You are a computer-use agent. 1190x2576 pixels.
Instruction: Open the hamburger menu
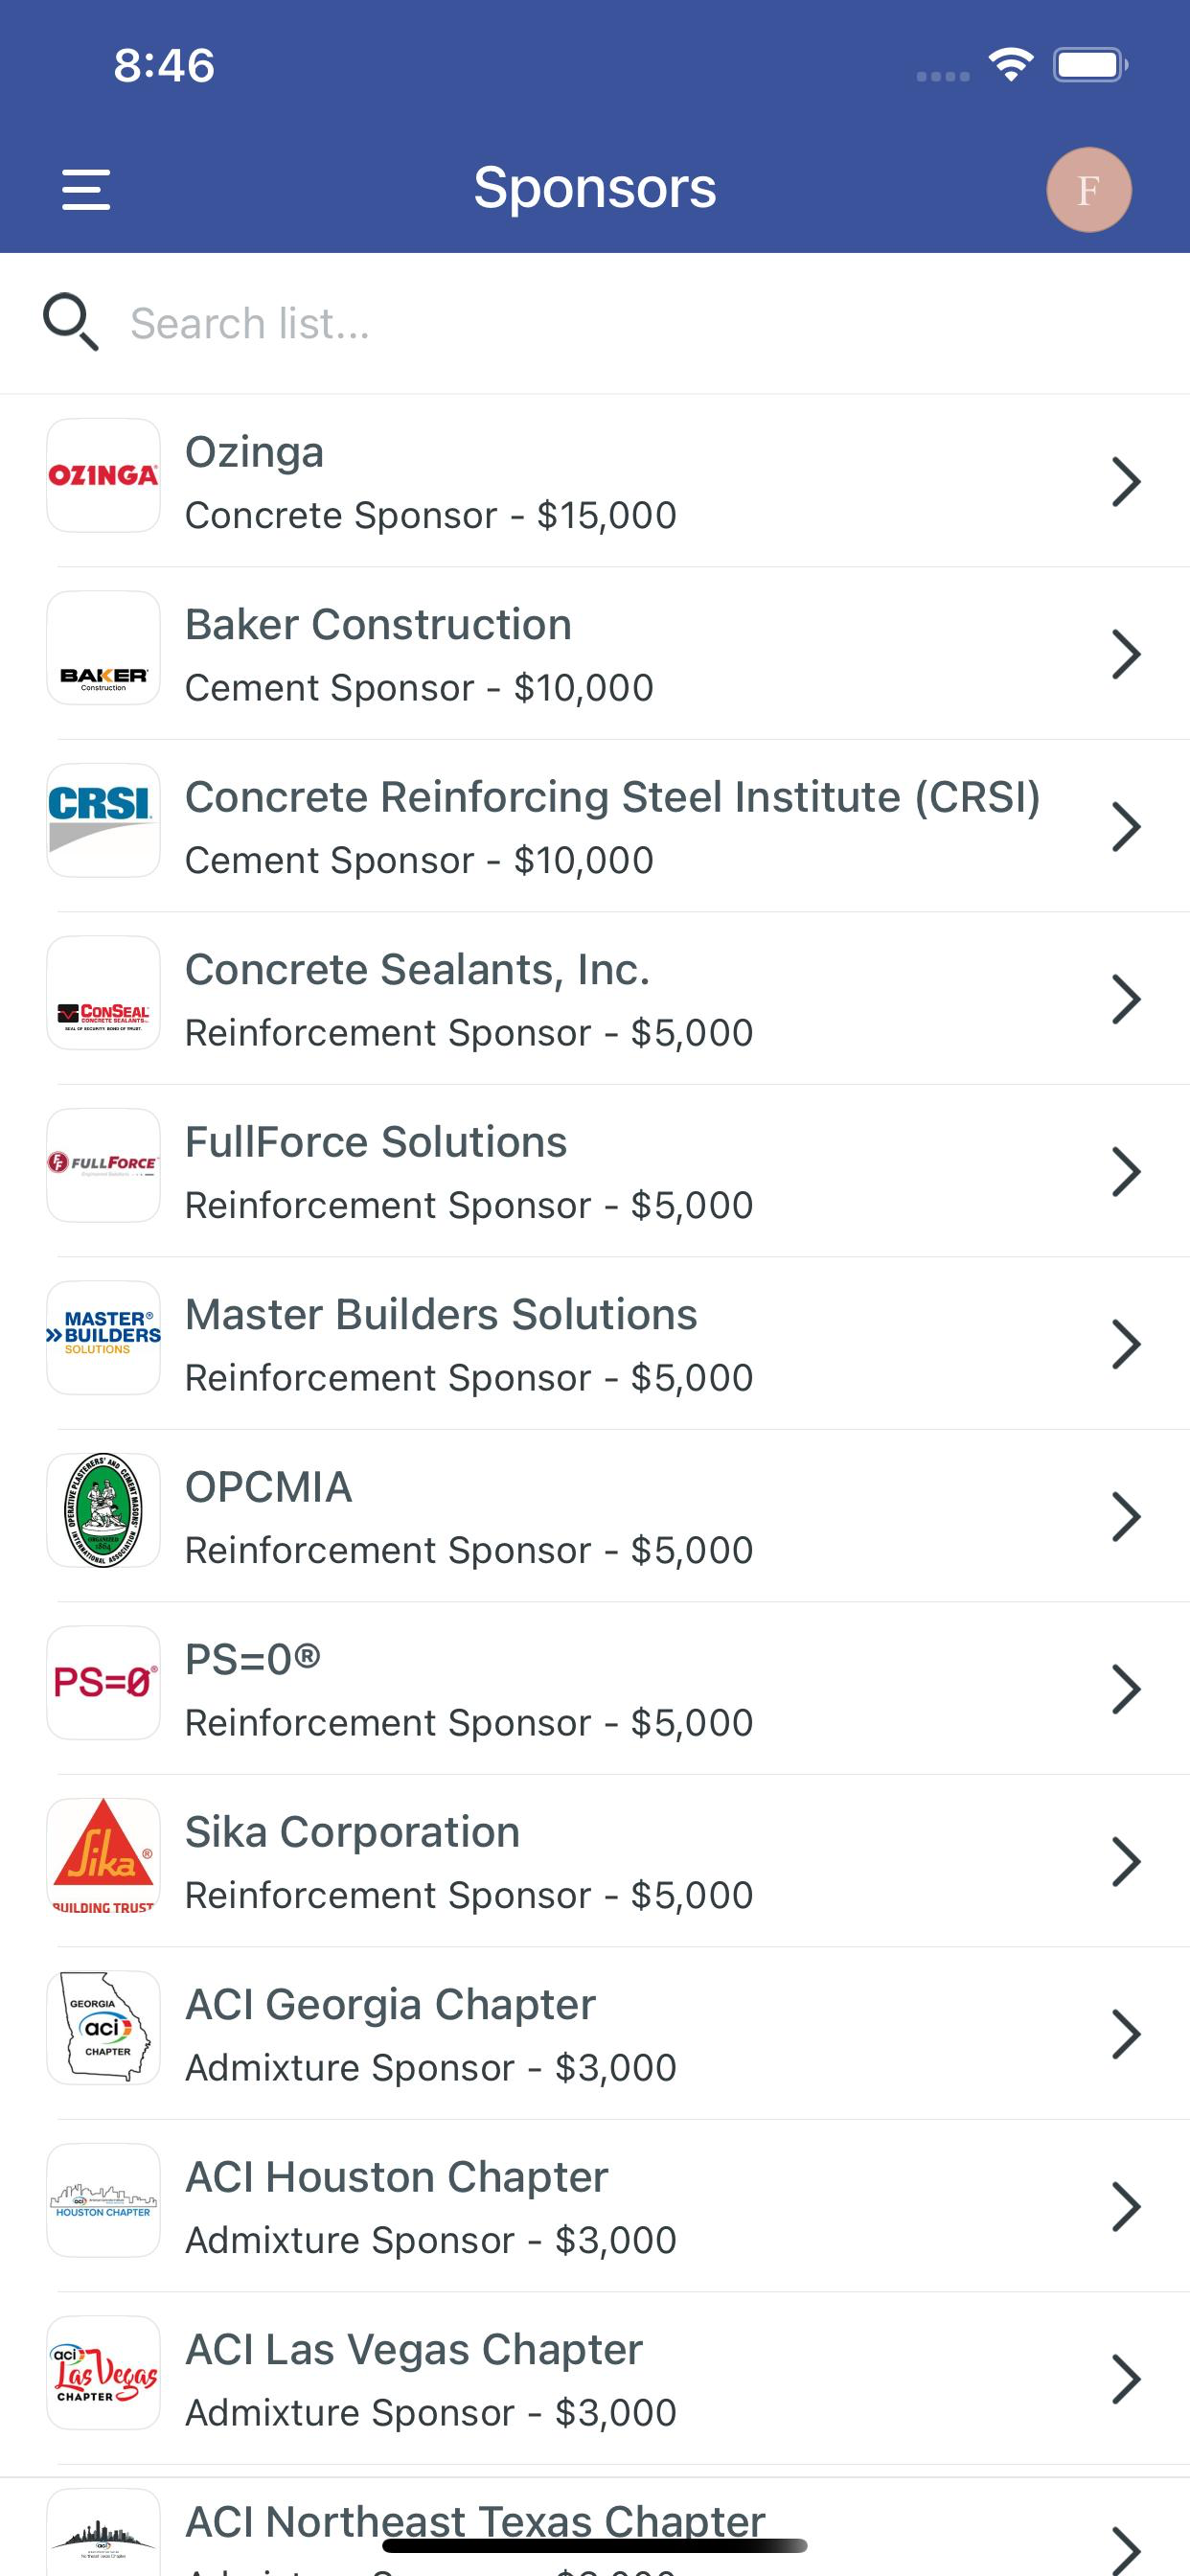pyautogui.click(x=86, y=189)
